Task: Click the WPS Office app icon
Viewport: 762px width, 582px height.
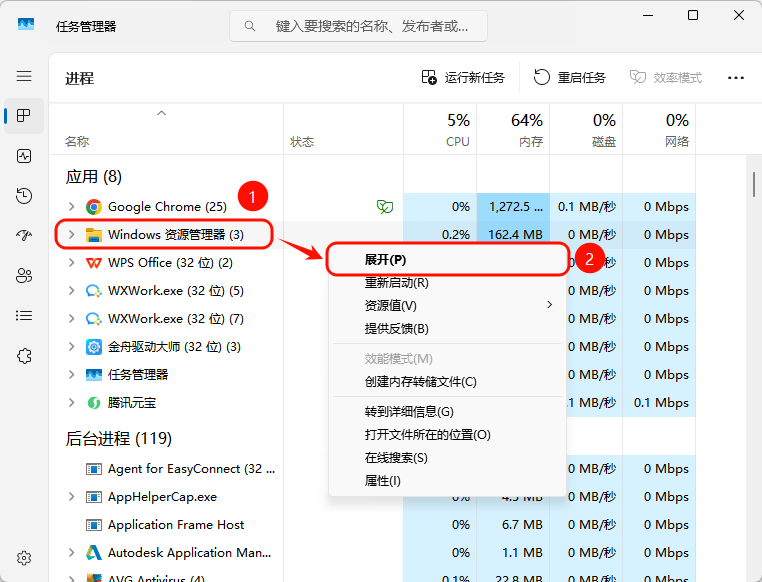Action: [94, 263]
